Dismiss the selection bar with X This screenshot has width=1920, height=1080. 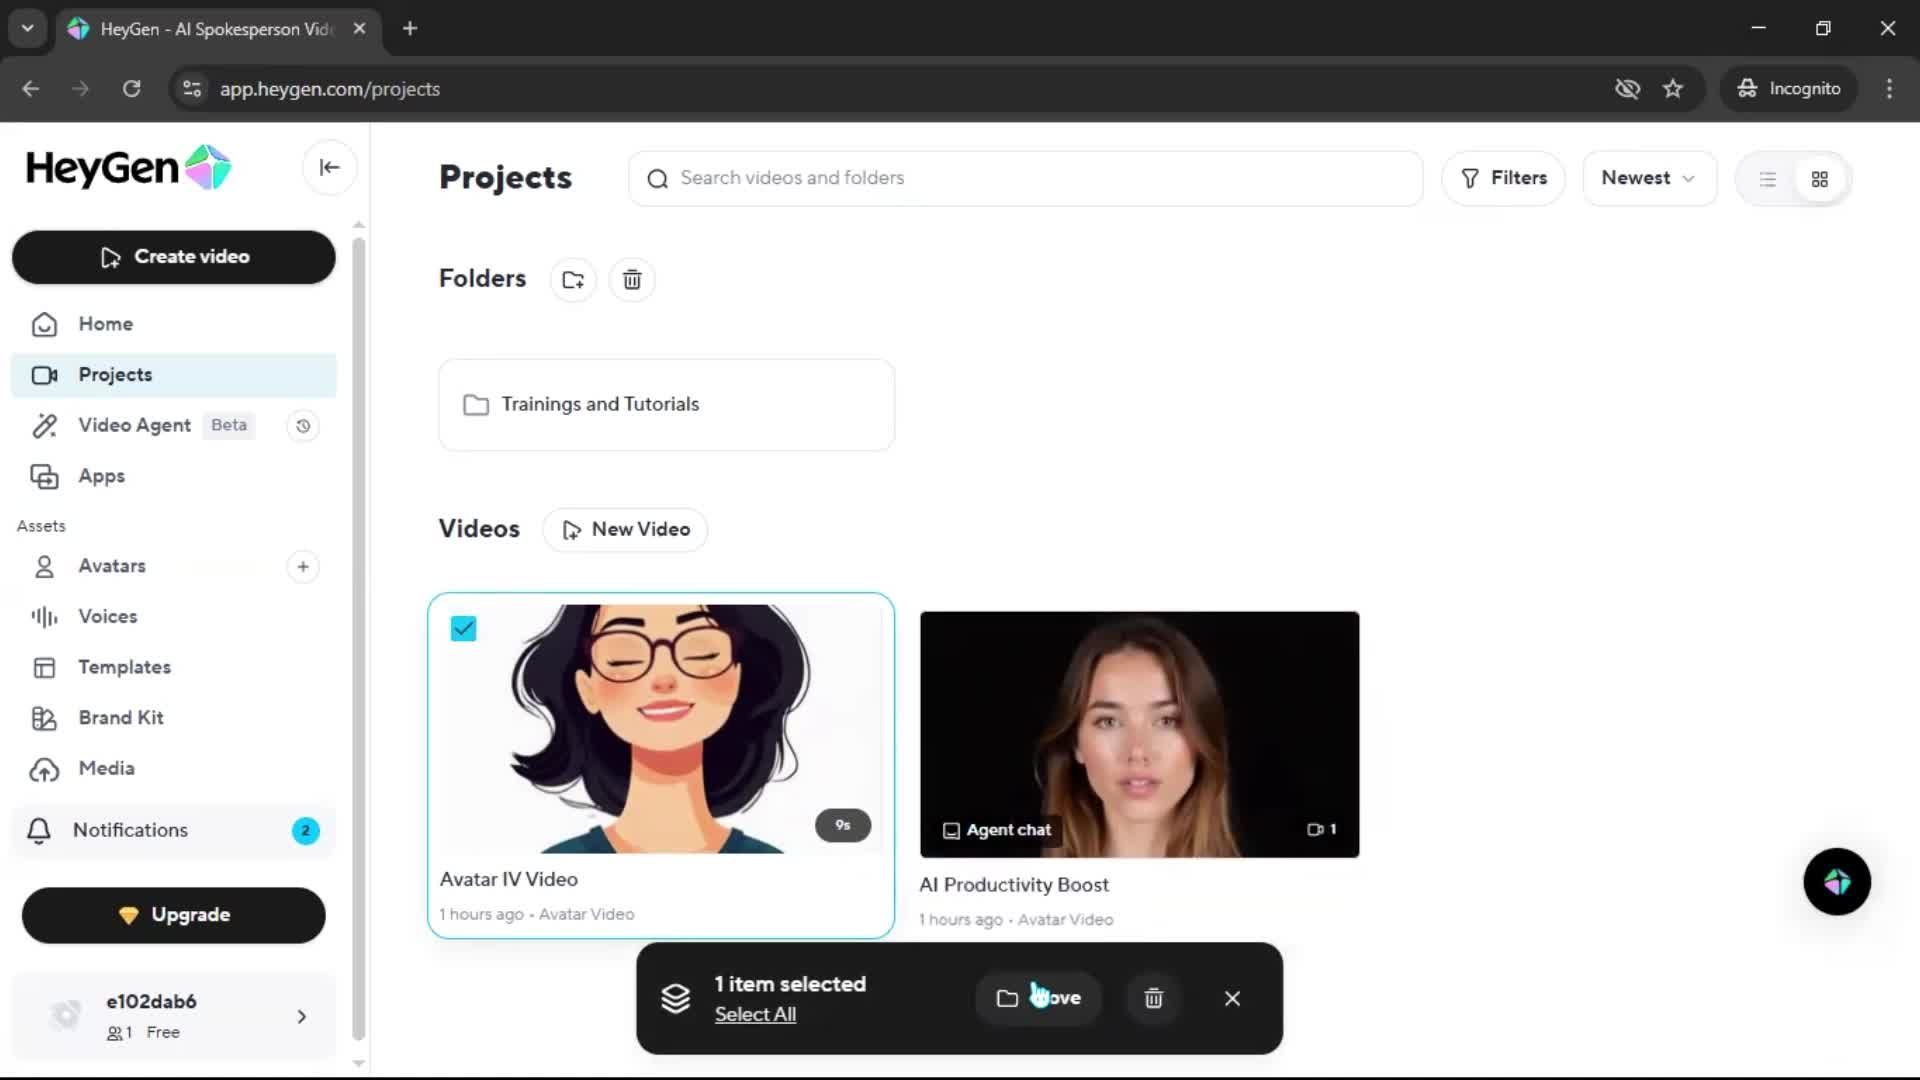1232,998
